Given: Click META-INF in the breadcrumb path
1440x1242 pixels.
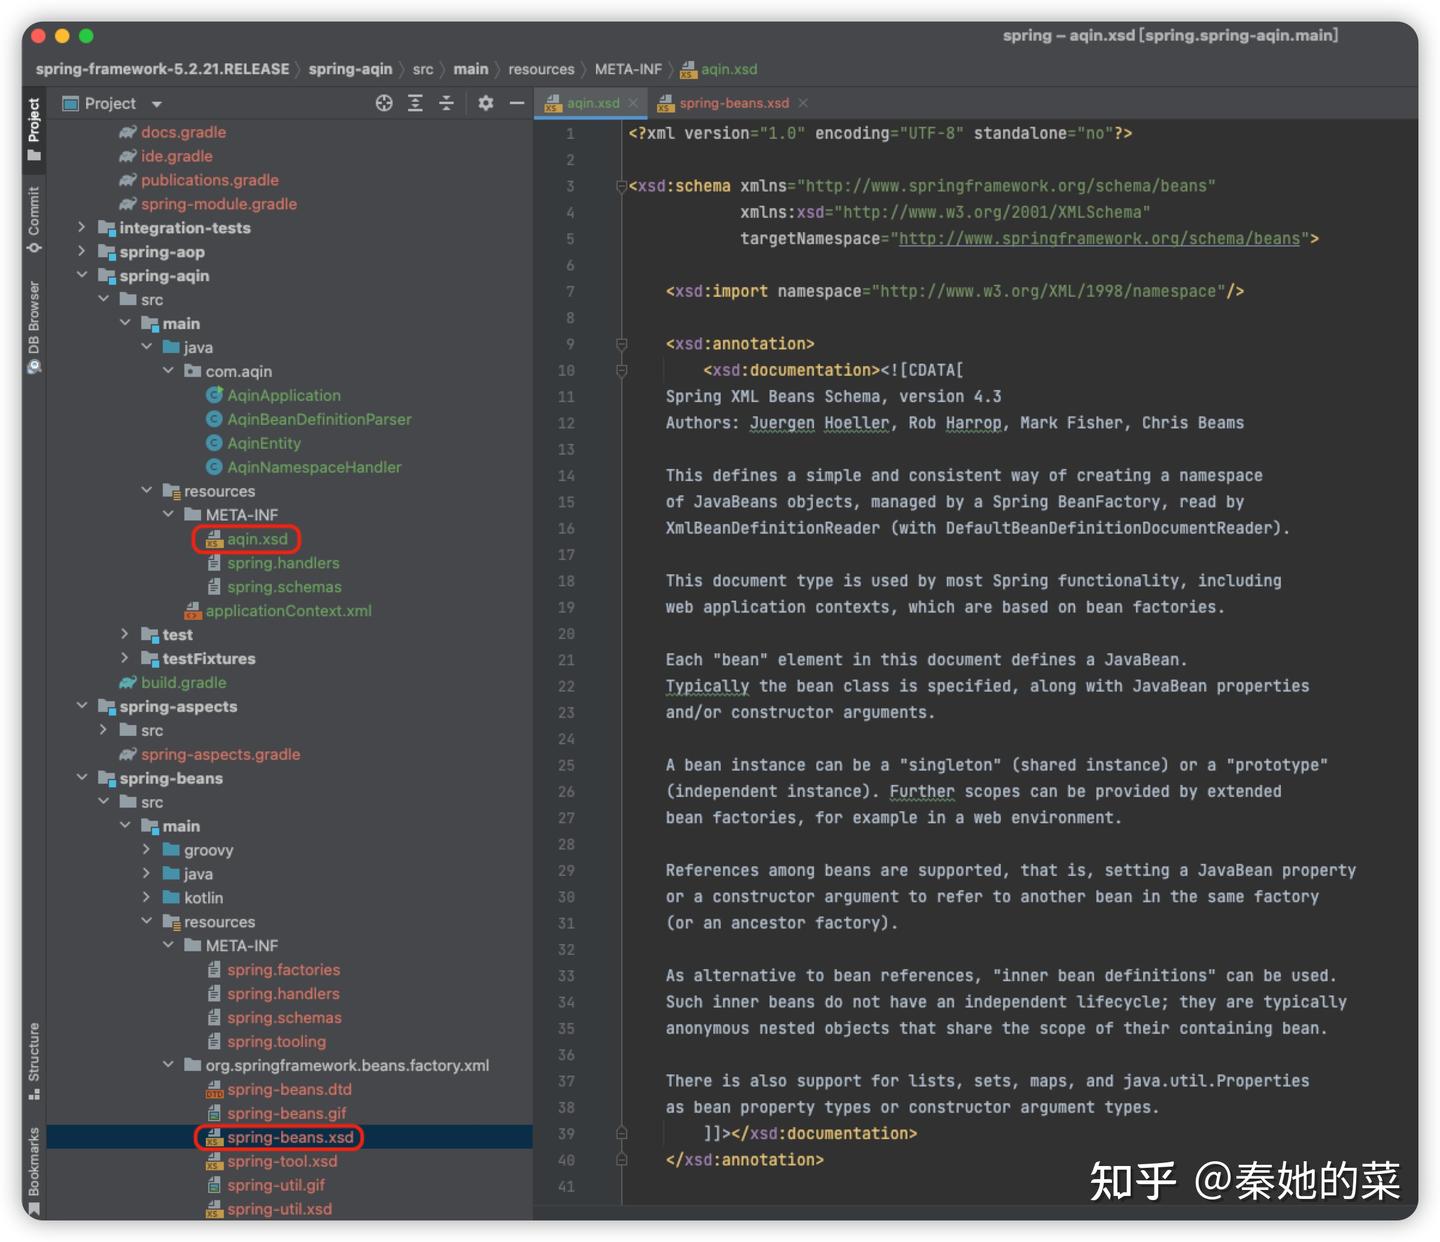Looking at the screenshot, I should pos(628,69).
